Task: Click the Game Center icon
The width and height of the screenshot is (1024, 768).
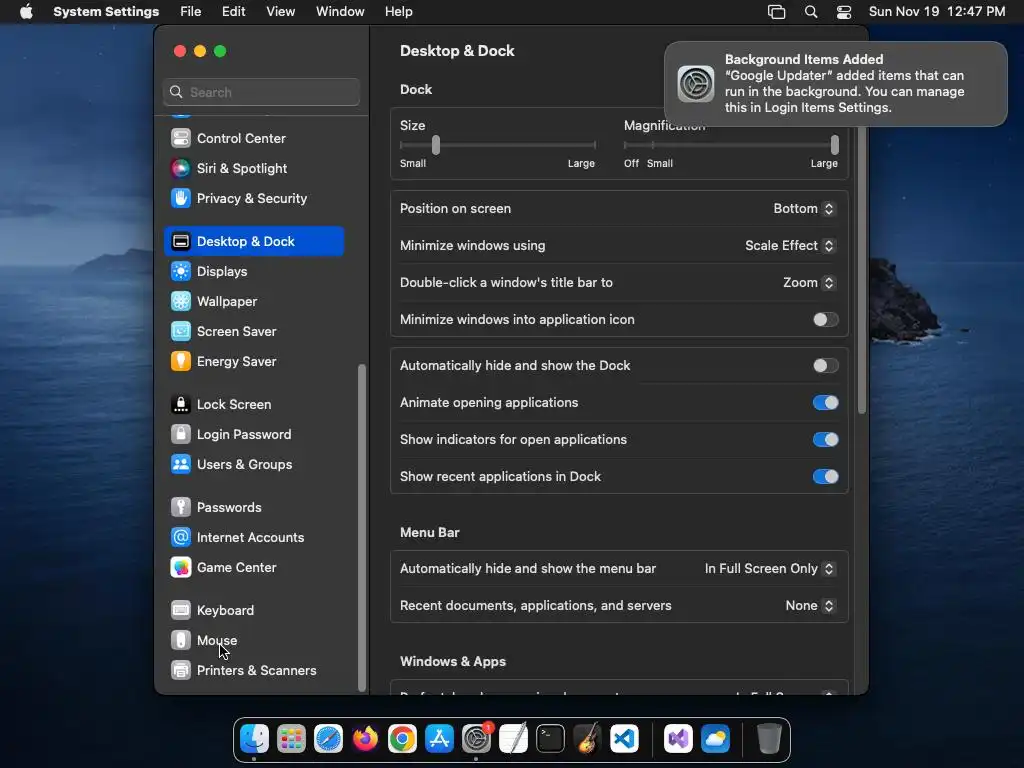Action: click(x=181, y=568)
